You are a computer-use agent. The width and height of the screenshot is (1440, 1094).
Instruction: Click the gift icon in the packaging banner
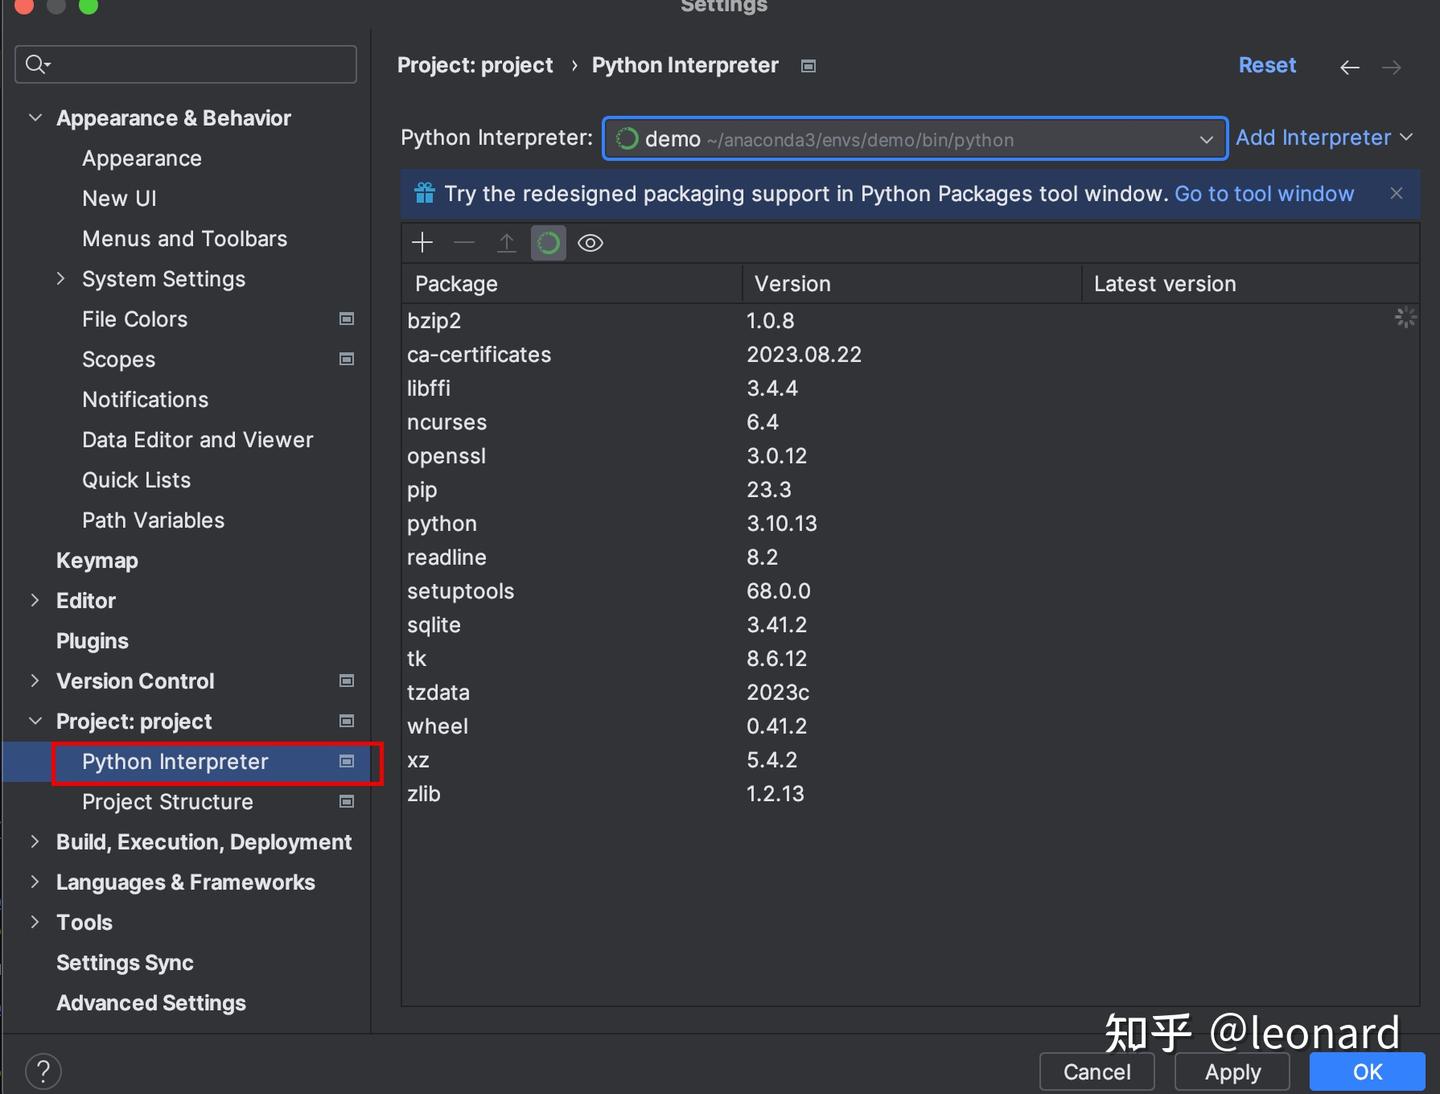[424, 193]
